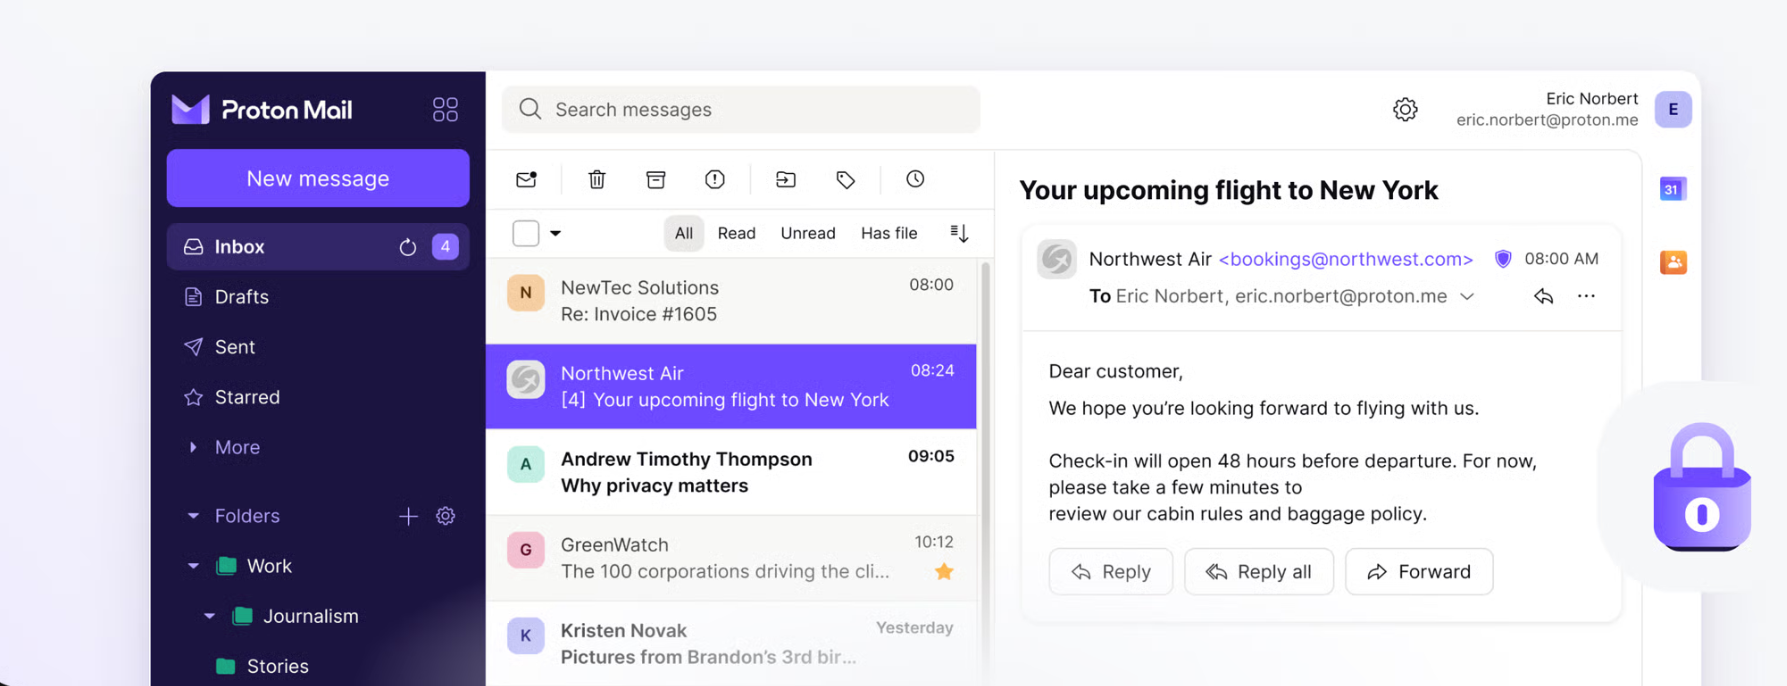Image resolution: width=1787 pixels, height=686 pixels.
Task: Click the Reply button
Action: click(x=1111, y=572)
